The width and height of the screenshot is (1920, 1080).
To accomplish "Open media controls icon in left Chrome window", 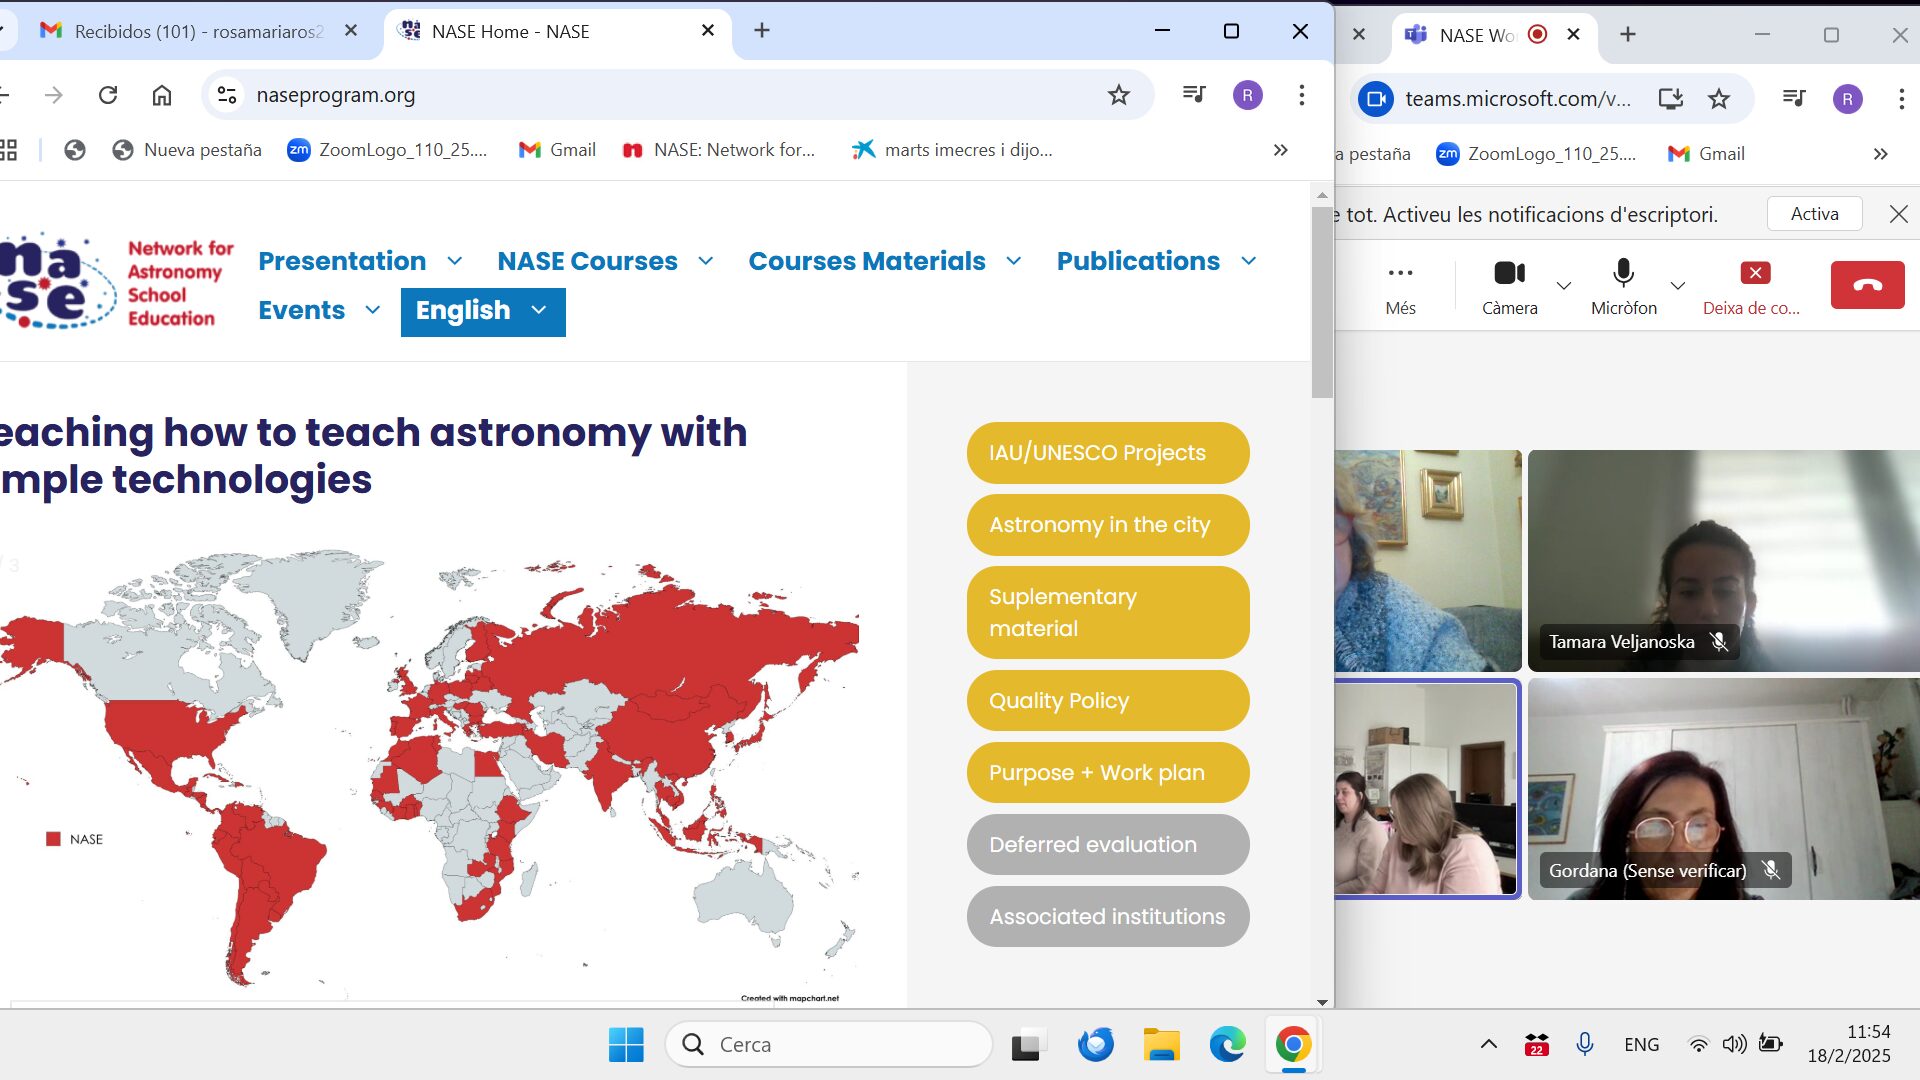I will [x=1194, y=95].
